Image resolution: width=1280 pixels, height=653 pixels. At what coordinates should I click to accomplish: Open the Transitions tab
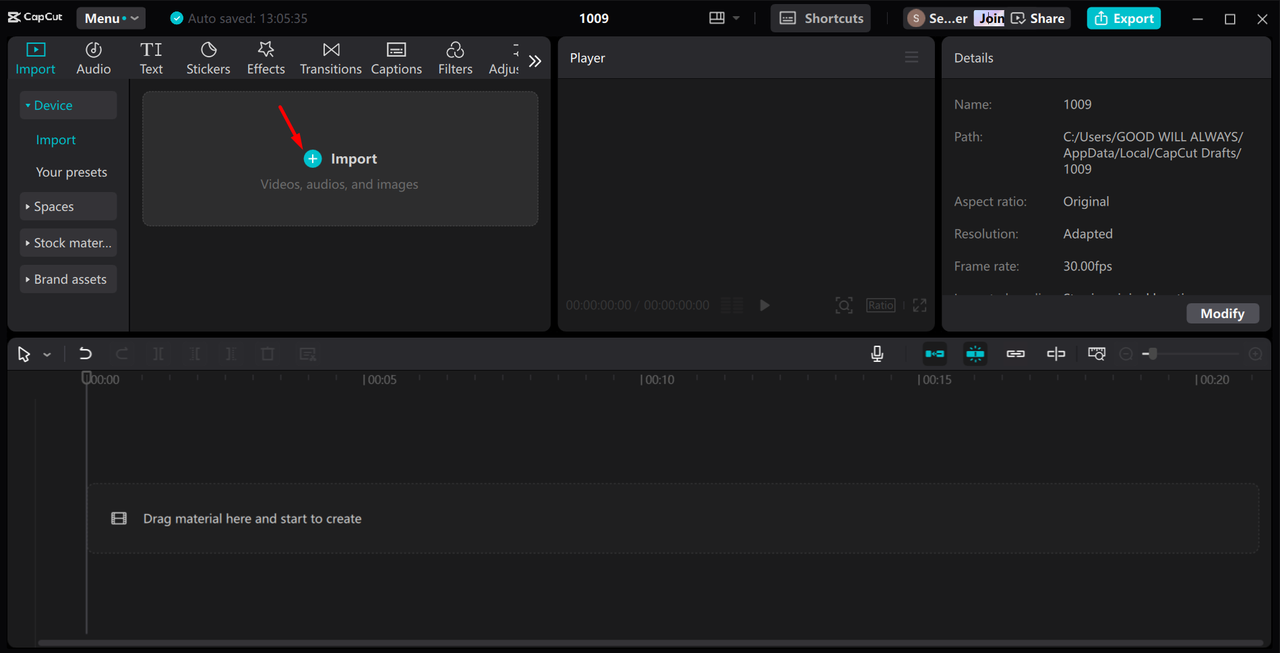point(331,59)
